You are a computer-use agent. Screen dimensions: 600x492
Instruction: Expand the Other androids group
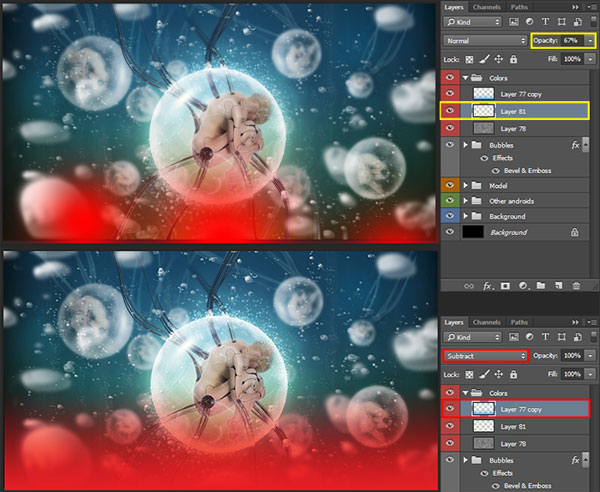466,201
